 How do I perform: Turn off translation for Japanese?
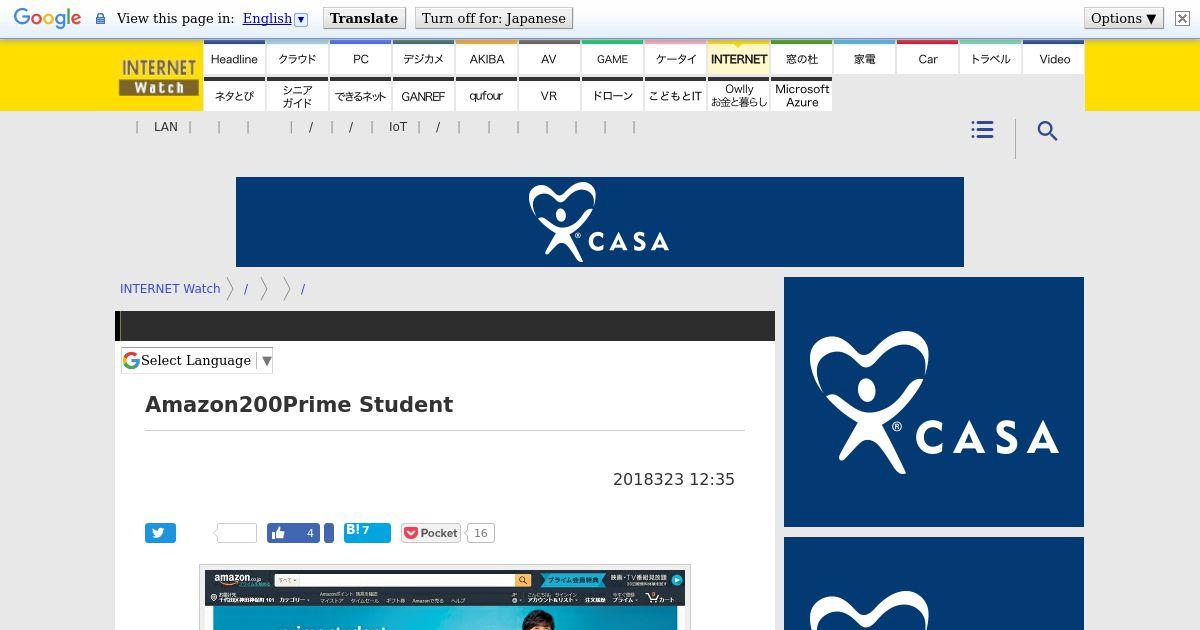(493, 18)
